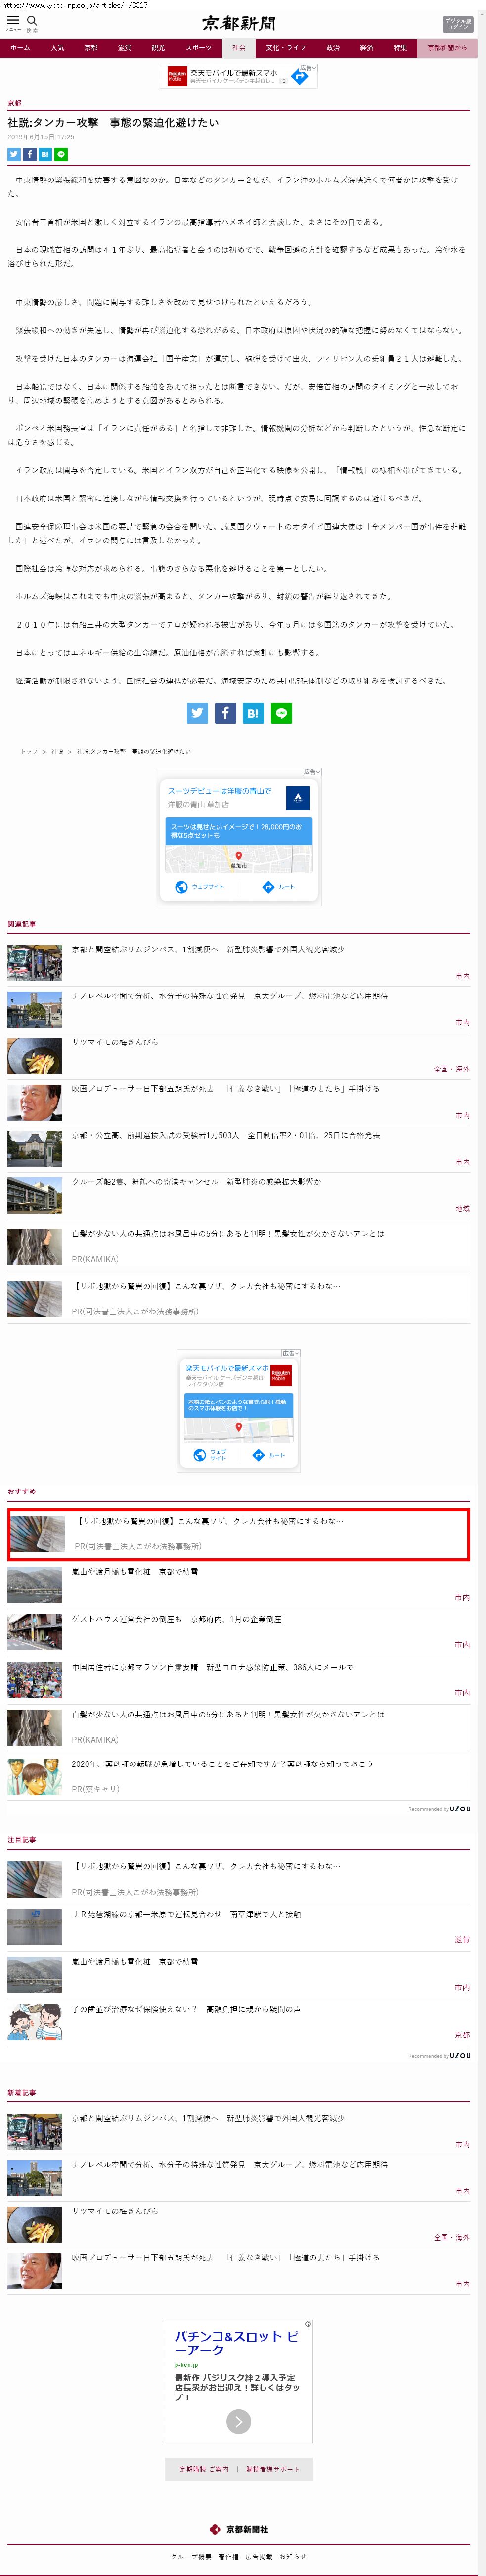Click 定期購読ご案内 button
Screen dimensions: 486x2576
coord(204,2469)
